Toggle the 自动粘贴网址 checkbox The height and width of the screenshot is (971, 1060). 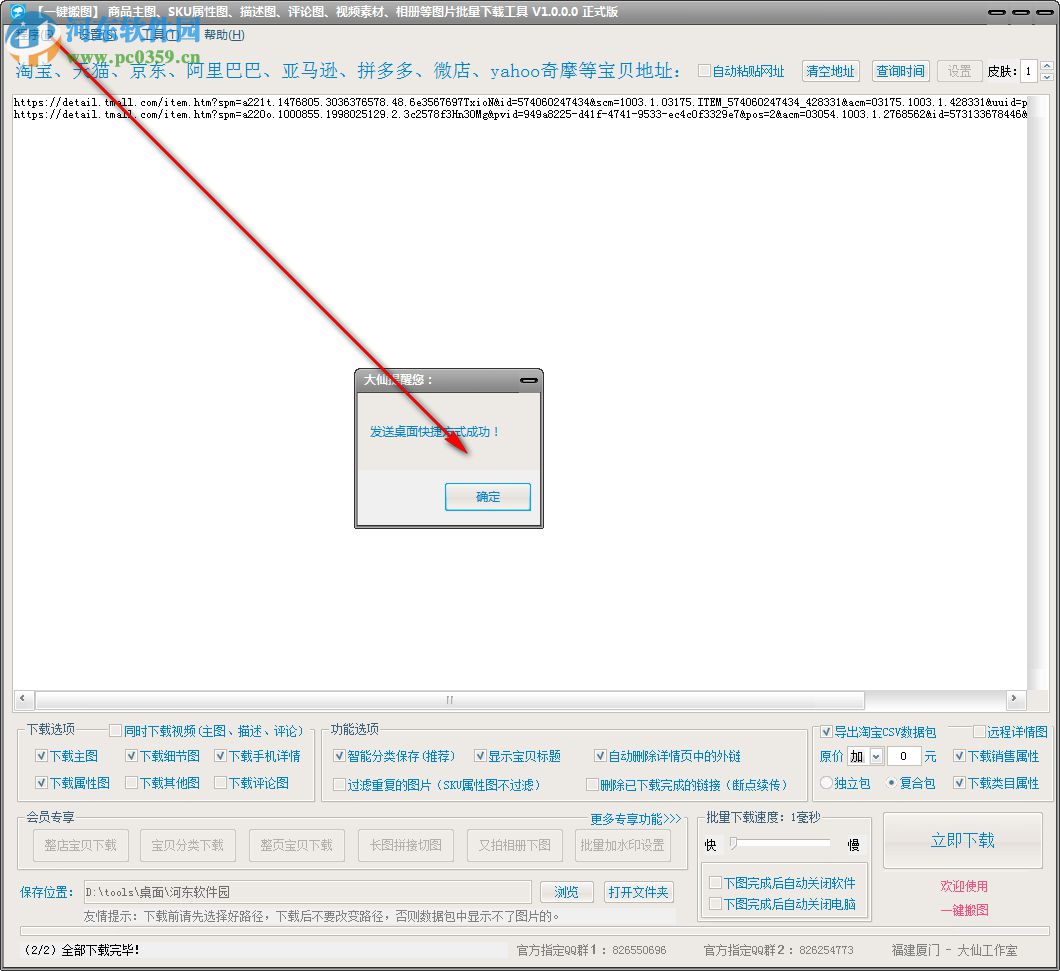704,71
